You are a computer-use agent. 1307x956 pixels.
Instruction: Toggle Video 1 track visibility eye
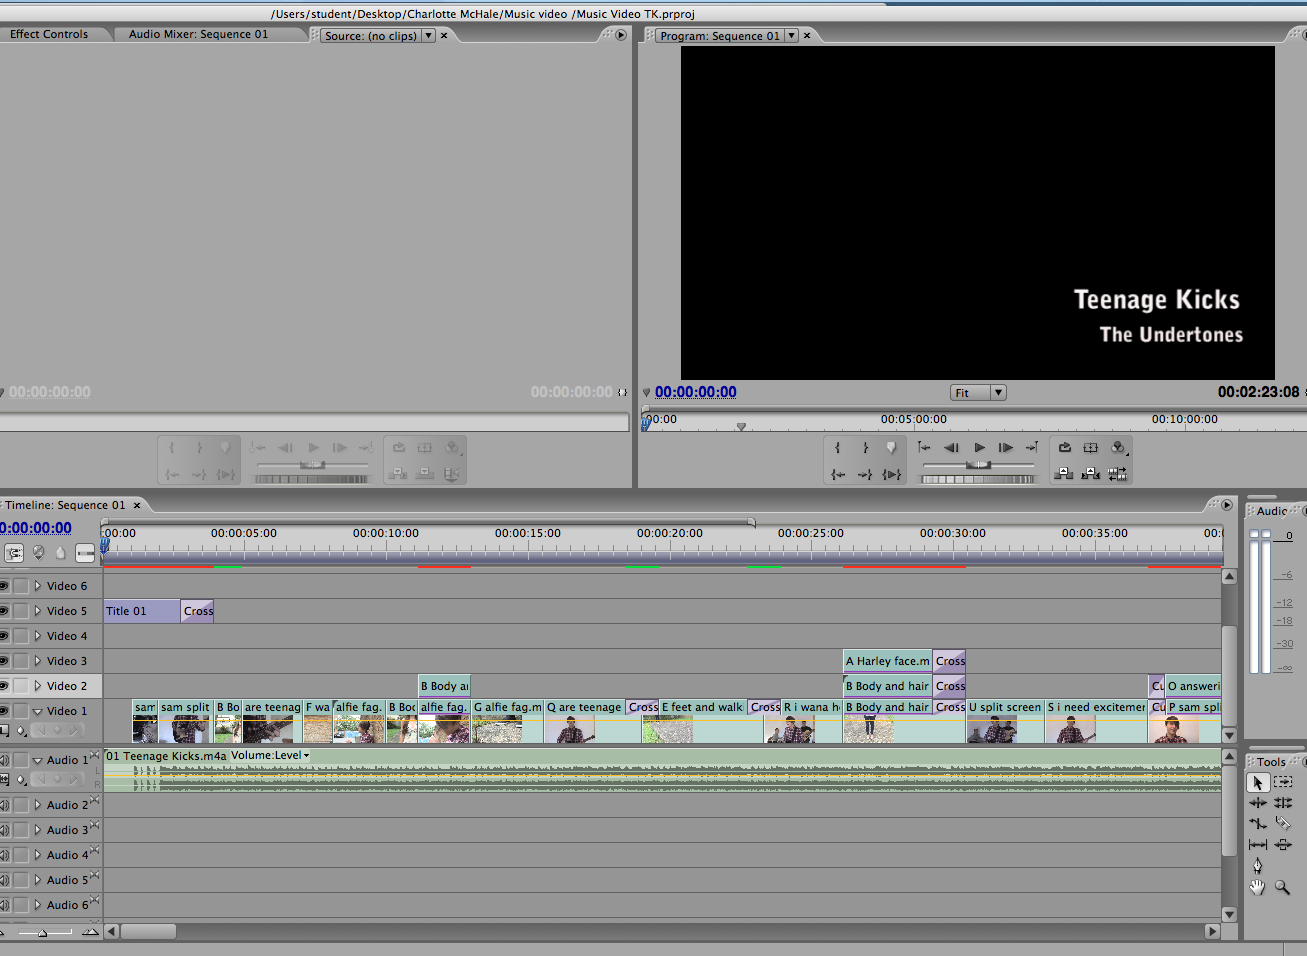4,711
